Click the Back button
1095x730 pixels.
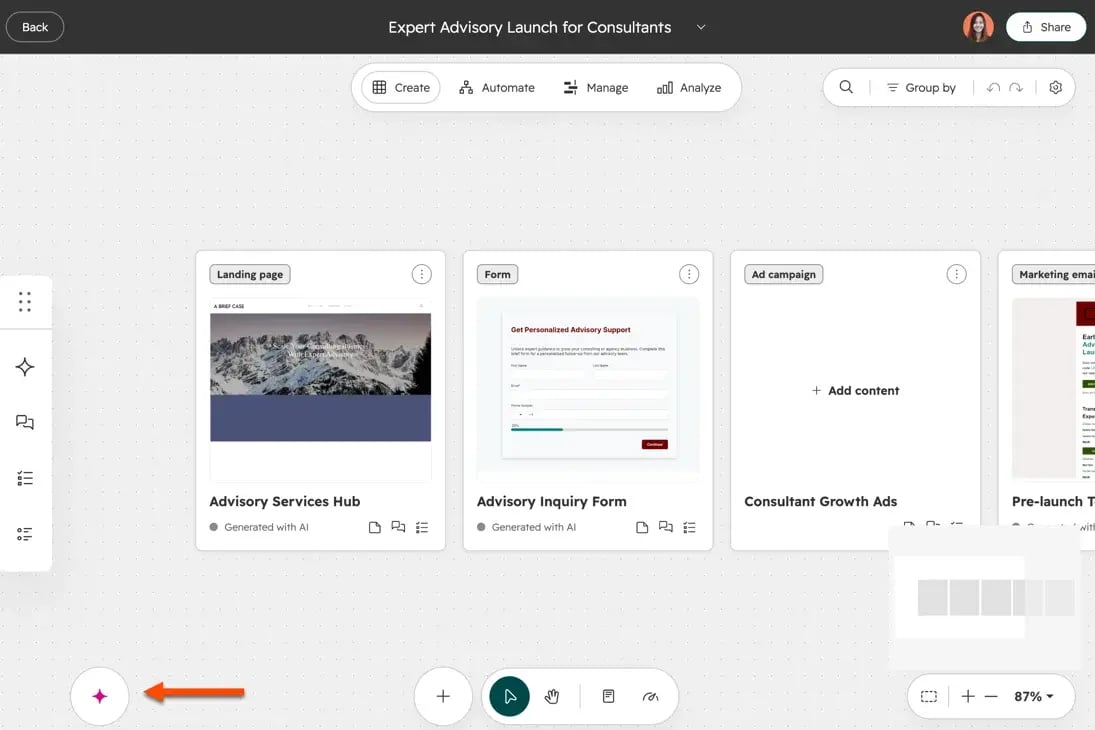(35, 27)
